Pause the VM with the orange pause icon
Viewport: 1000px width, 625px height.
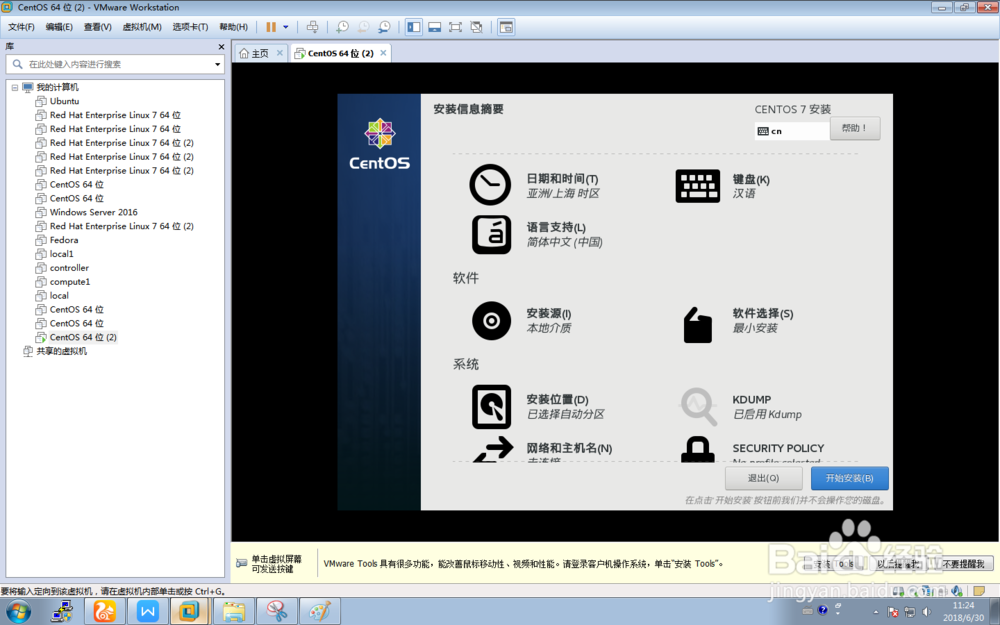coord(271,27)
